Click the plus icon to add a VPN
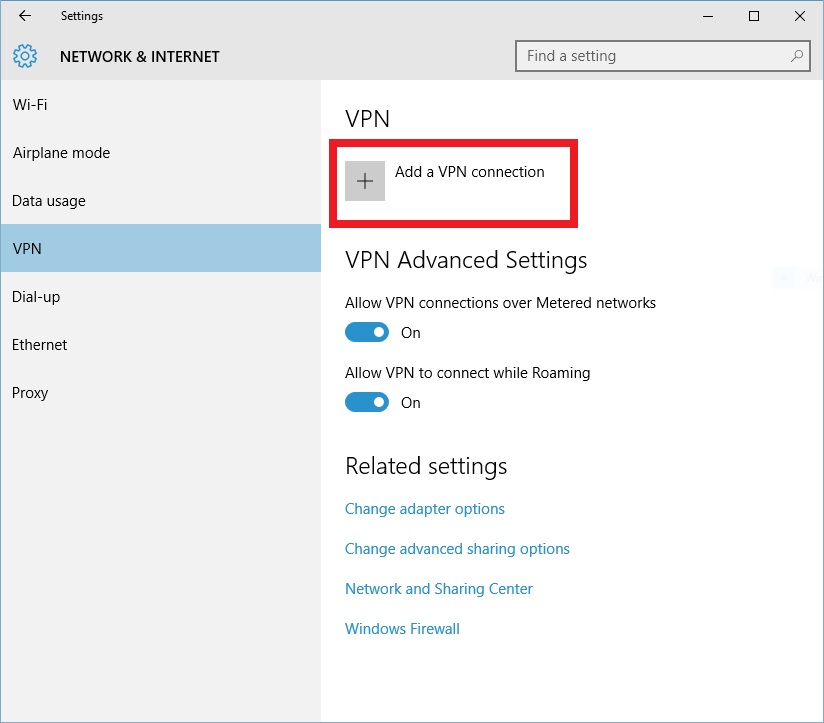Screen dimensions: 824x723 [x=365, y=181]
